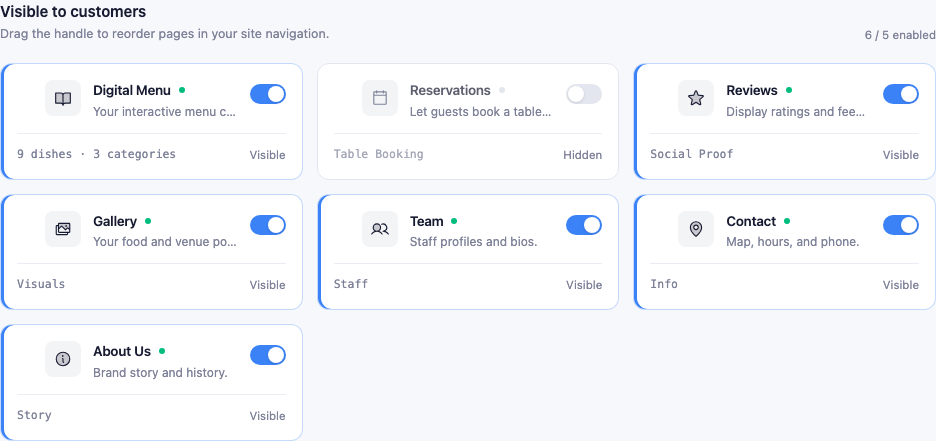Click 'Brand story and history.' description
Image resolution: width=936 pixels, height=441 pixels.
coord(161,373)
